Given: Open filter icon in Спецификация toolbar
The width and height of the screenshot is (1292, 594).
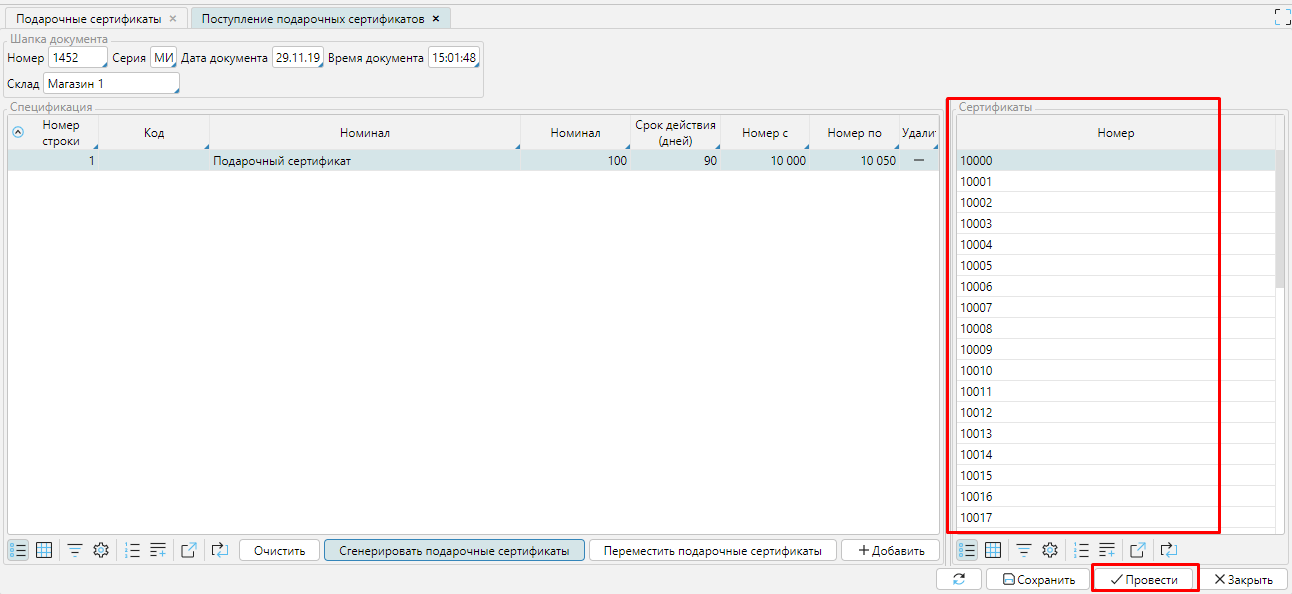Looking at the screenshot, I should [75, 550].
